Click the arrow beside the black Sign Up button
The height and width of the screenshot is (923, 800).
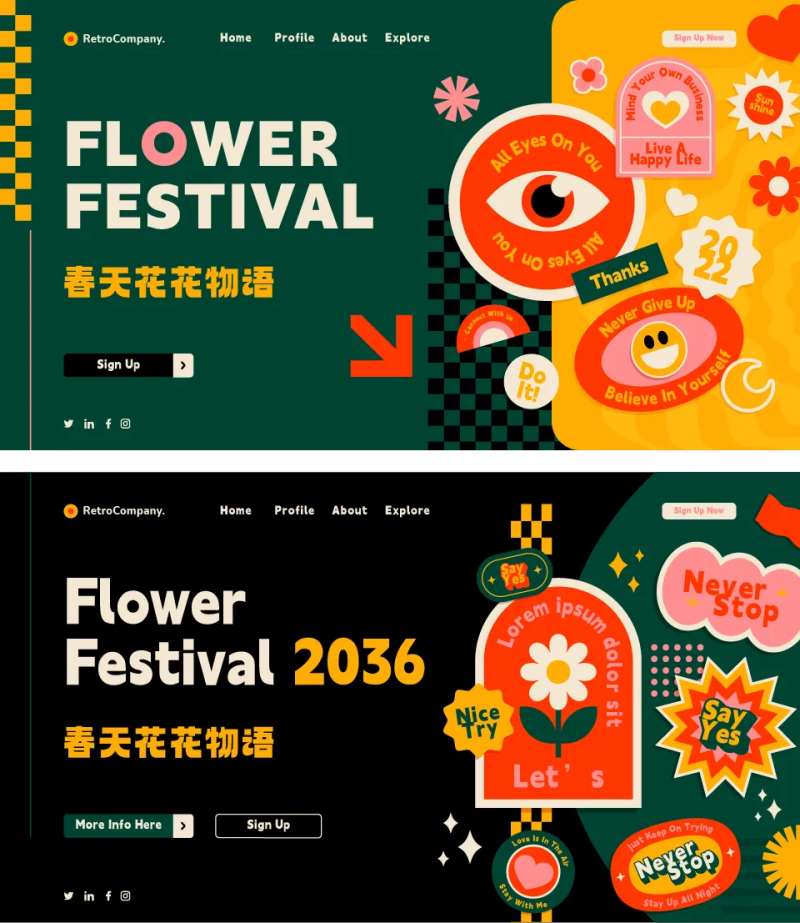click(183, 365)
